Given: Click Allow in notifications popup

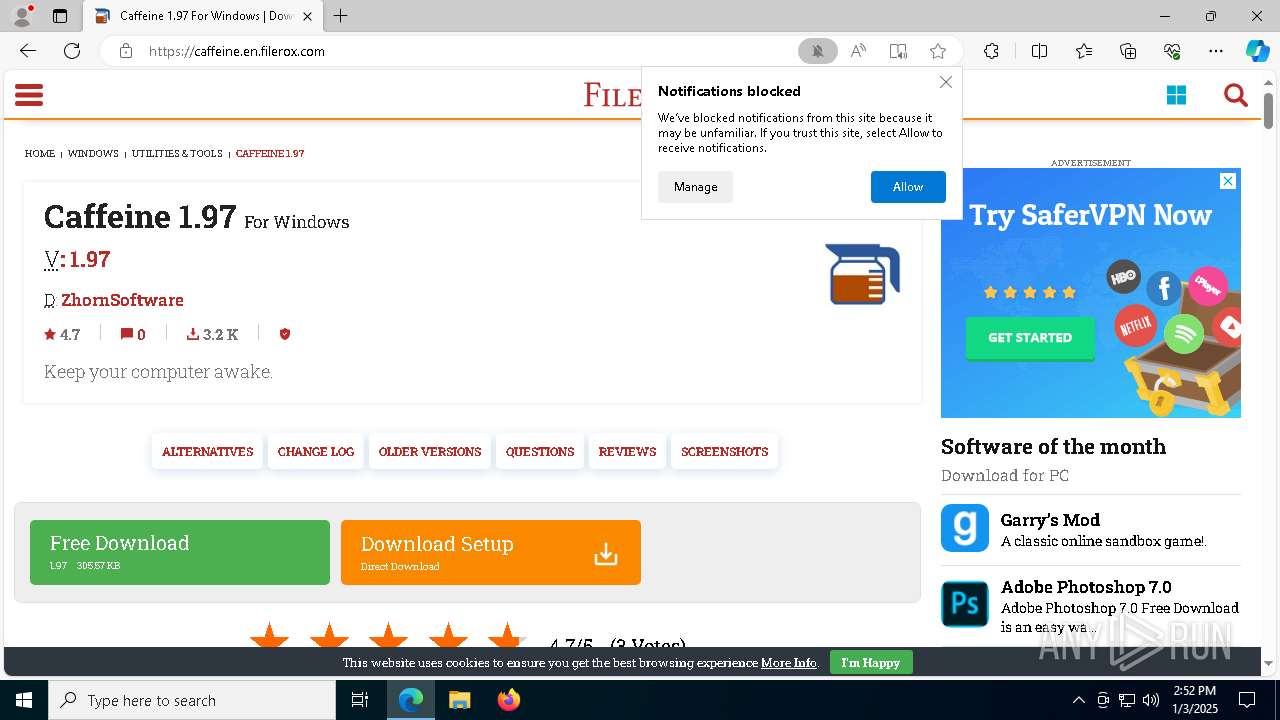Looking at the screenshot, I should pyautogui.click(x=908, y=187).
